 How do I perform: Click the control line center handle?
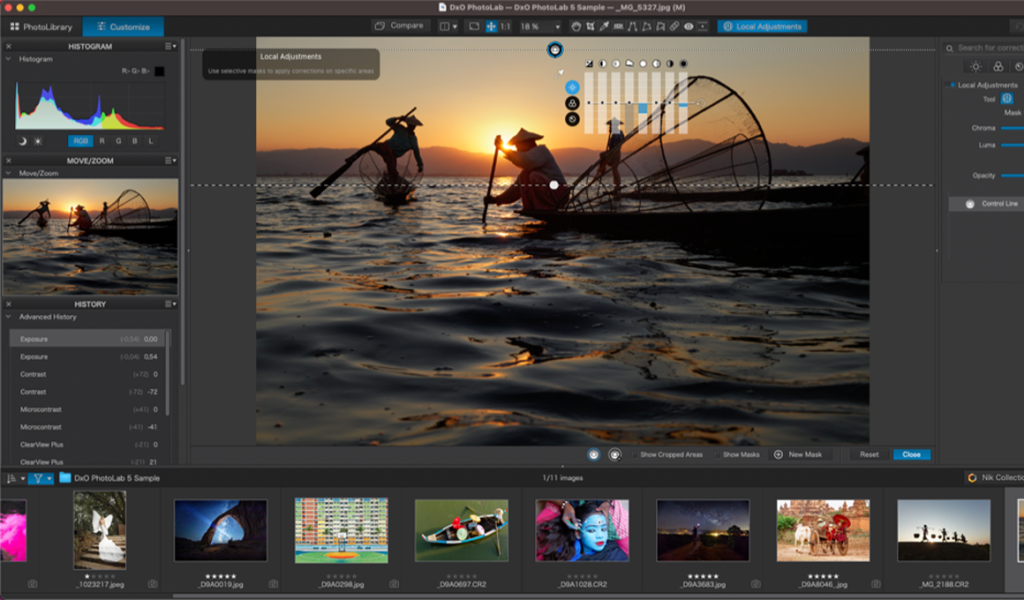coord(554,185)
